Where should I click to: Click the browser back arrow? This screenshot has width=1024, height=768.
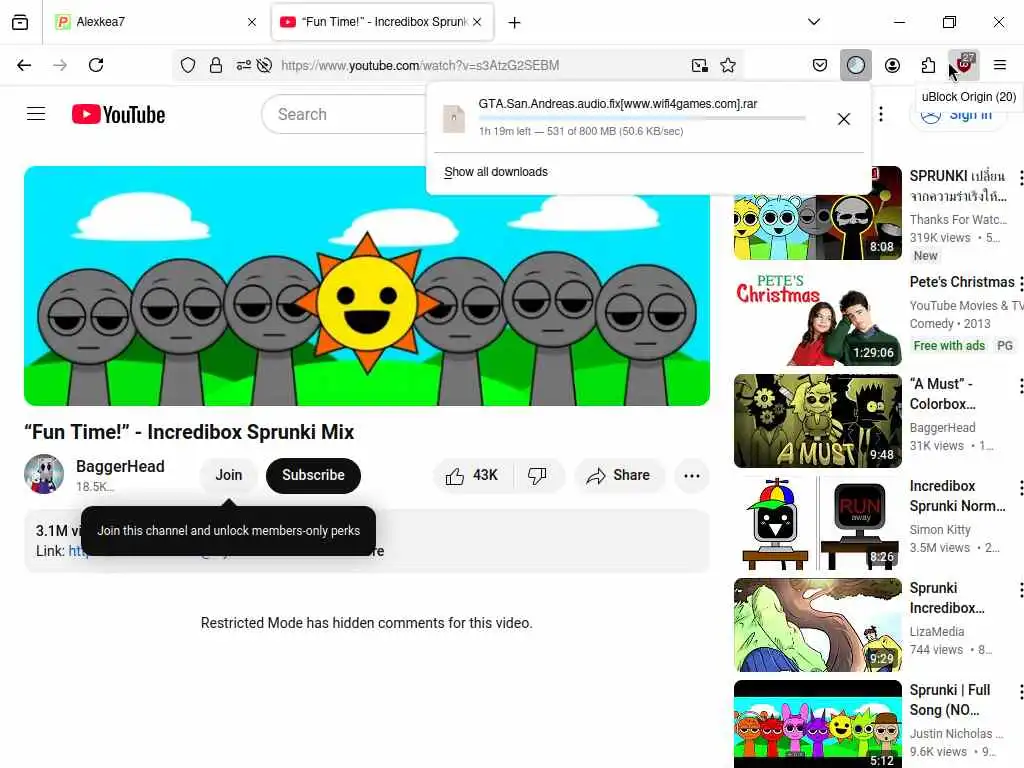click(x=24, y=65)
